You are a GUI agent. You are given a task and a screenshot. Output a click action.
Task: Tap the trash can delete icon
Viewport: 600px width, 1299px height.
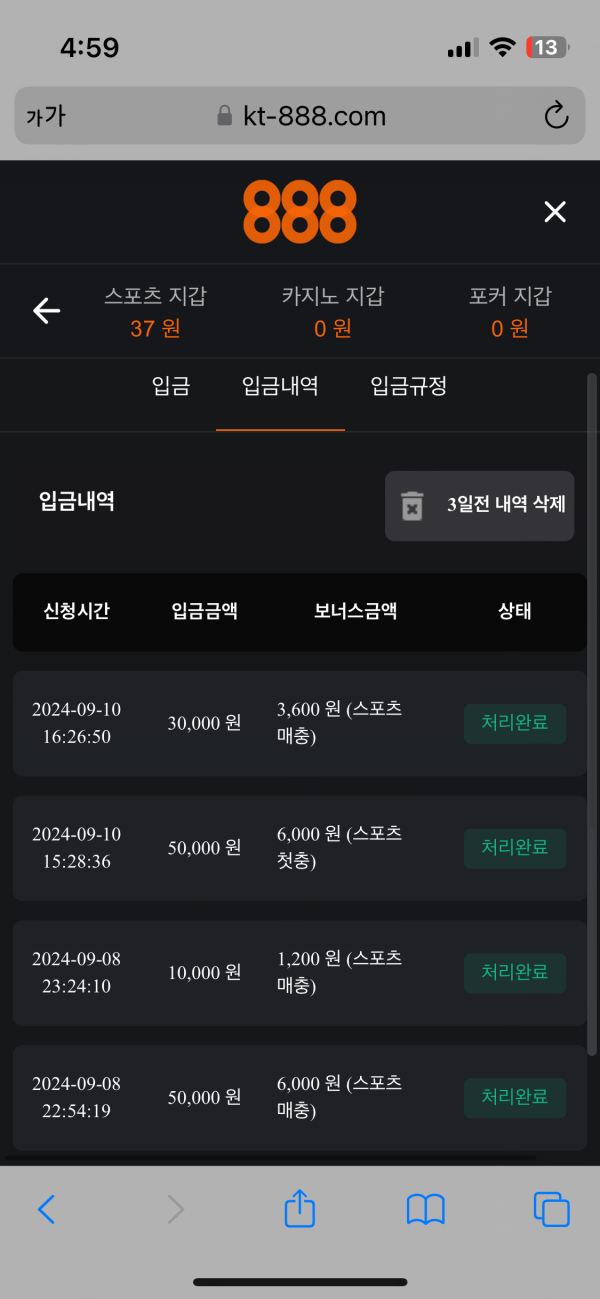pos(412,505)
